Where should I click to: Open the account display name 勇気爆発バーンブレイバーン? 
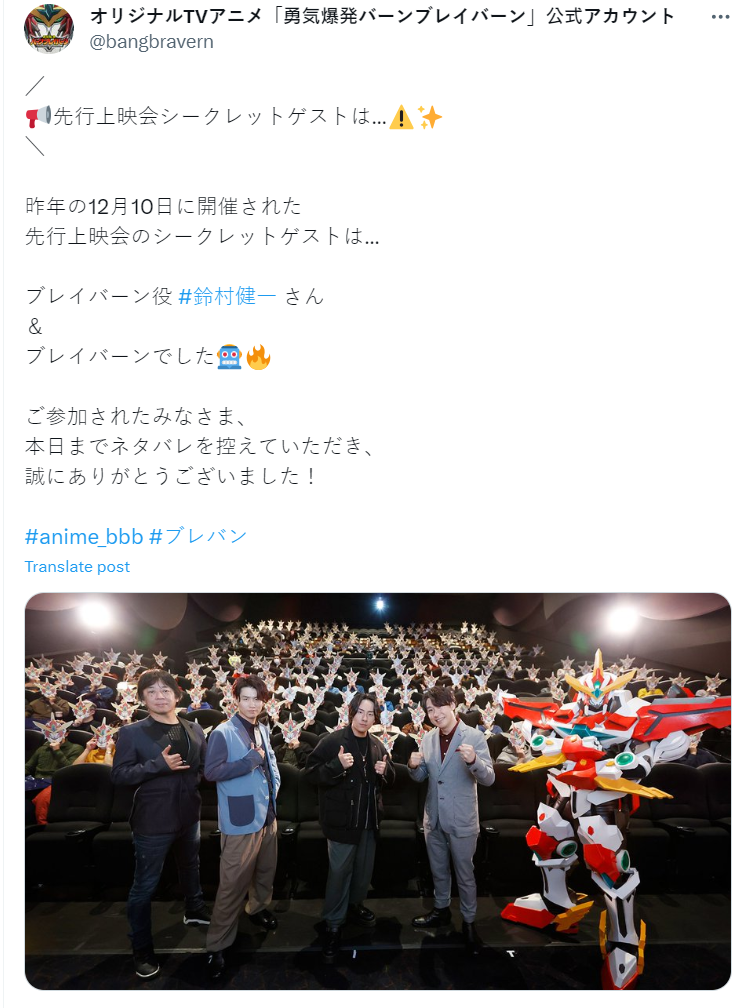click(383, 16)
